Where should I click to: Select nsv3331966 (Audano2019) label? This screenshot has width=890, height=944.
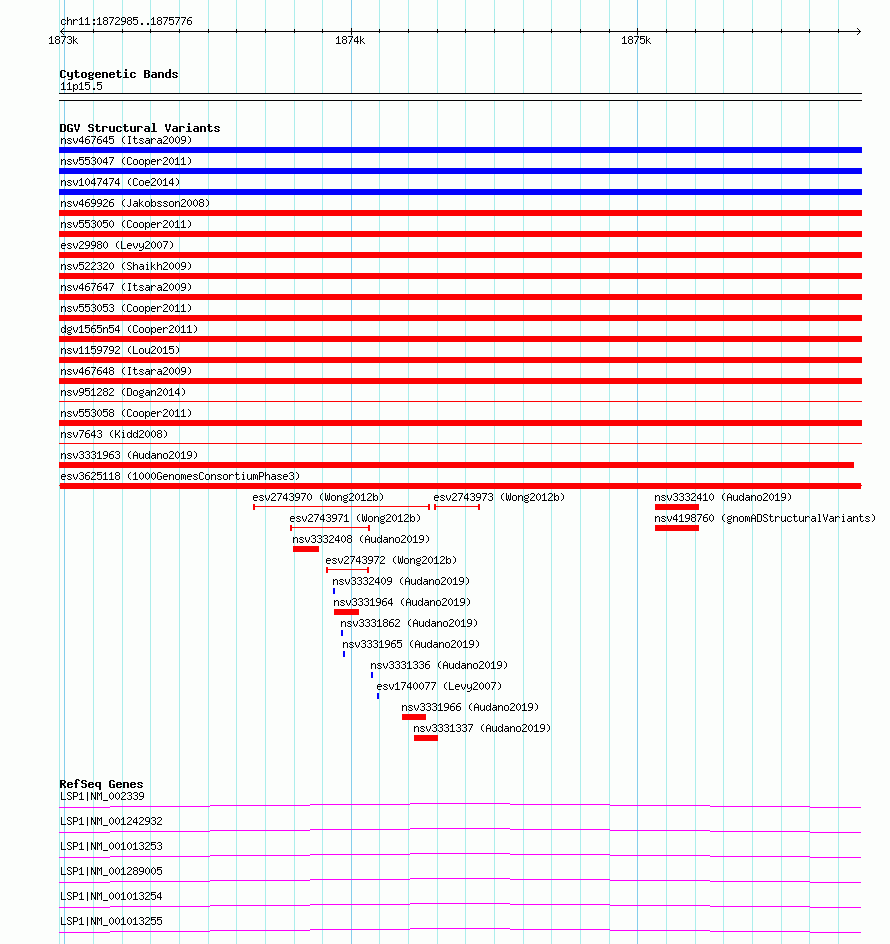pyautogui.click(x=470, y=707)
